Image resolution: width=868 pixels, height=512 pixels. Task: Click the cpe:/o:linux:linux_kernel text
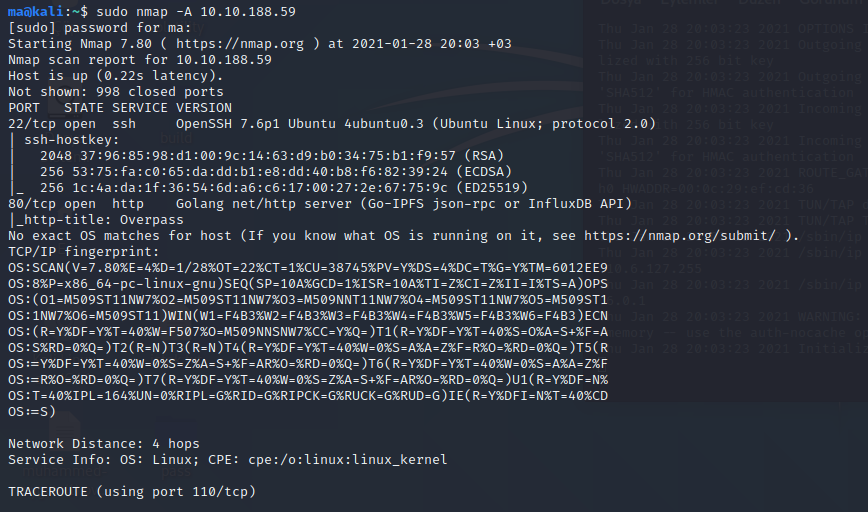pyautogui.click(x=347, y=460)
